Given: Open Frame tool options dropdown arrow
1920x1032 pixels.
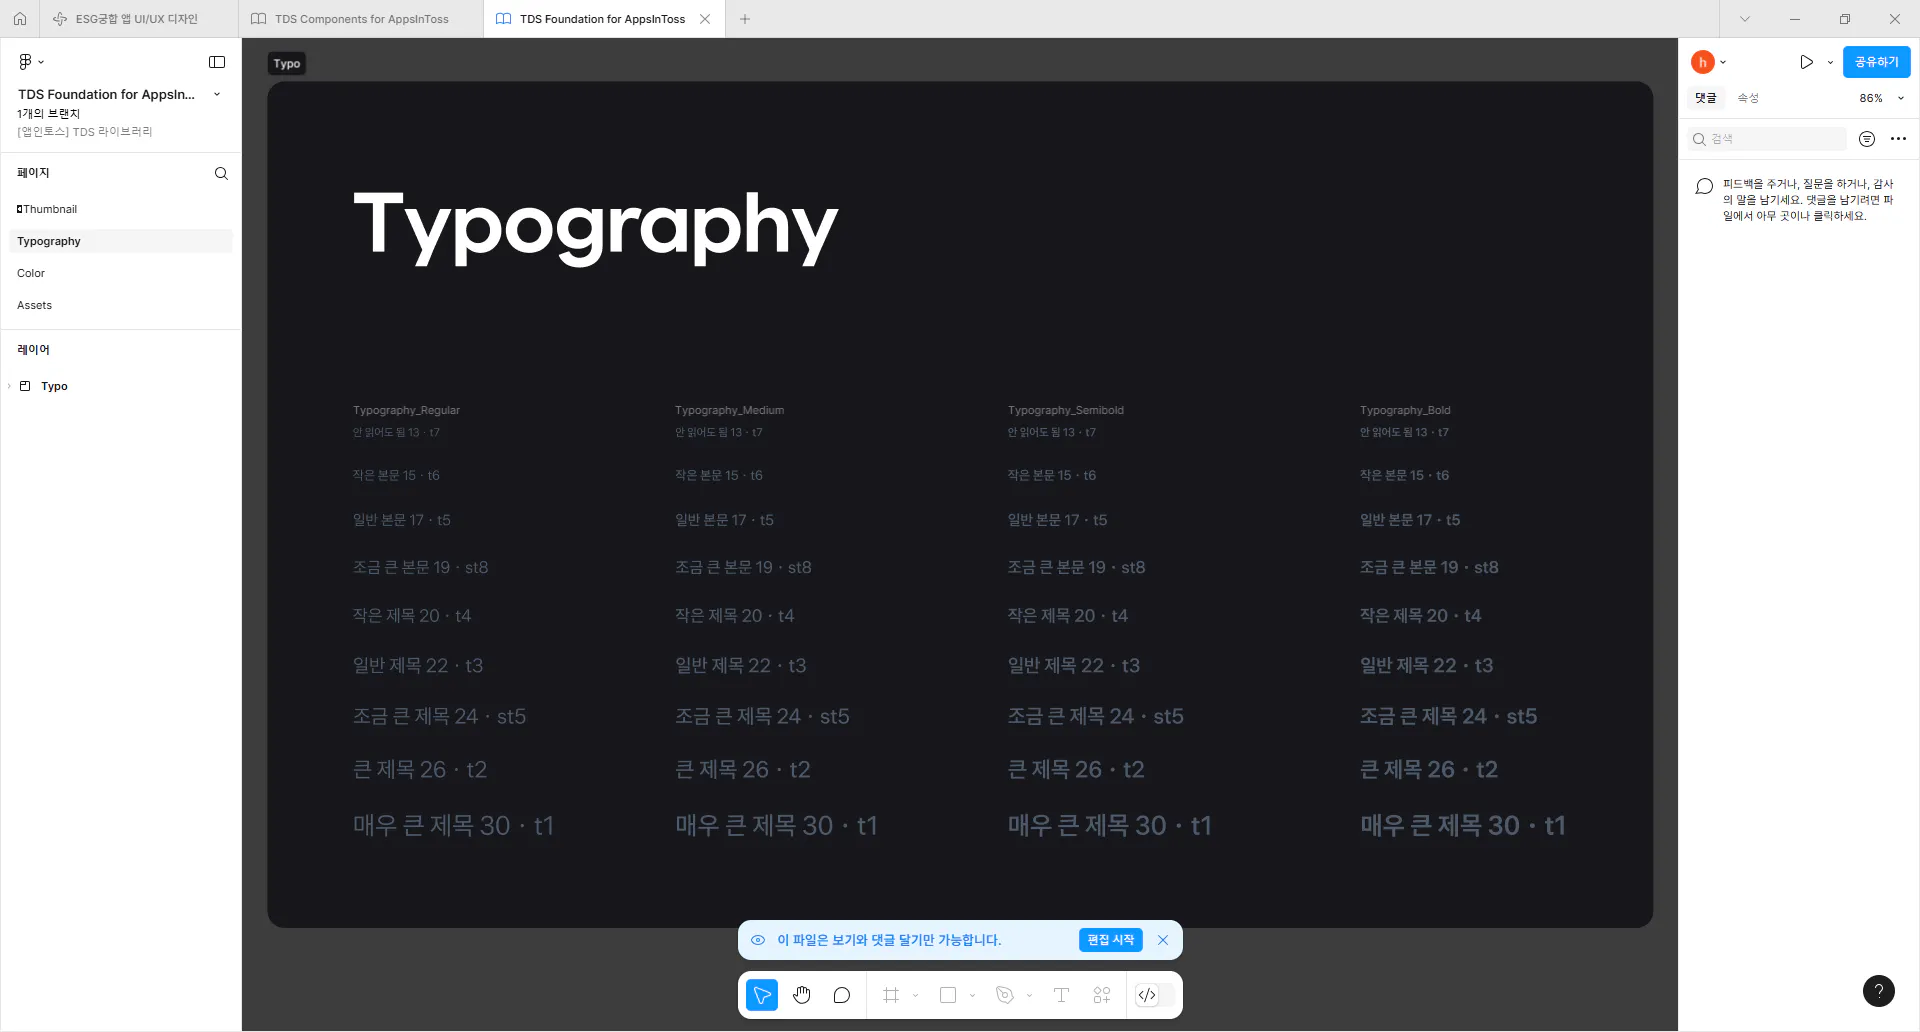Looking at the screenshot, I should coord(915,995).
